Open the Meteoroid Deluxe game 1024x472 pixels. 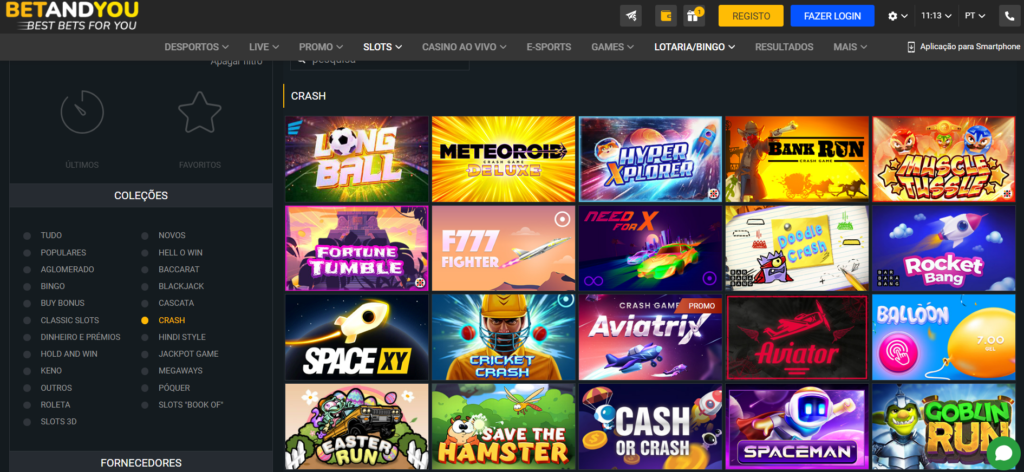pos(504,159)
